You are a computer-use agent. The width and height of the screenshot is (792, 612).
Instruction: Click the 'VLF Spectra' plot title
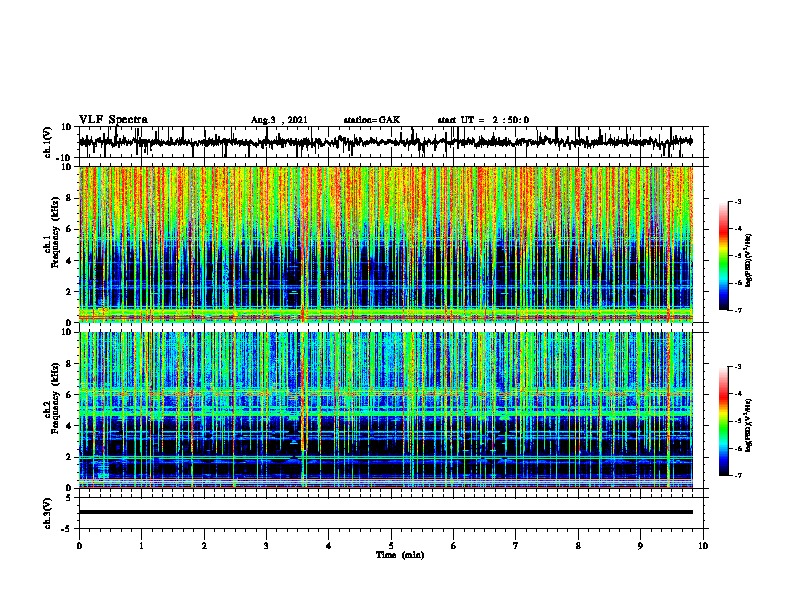(113, 119)
